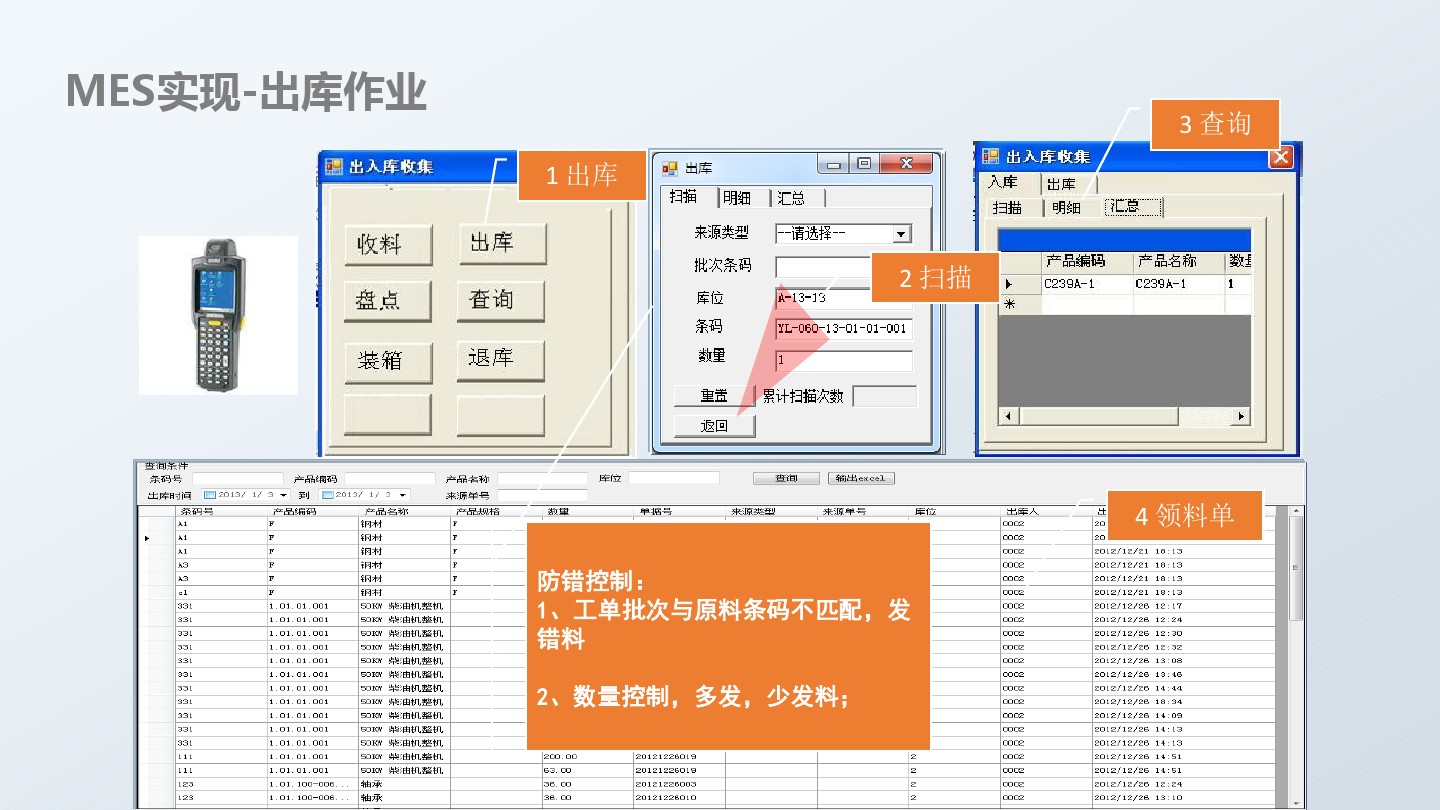Image resolution: width=1440 pixels, height=810 pixels.
Task: Click the 重置 button
Action: pos(713,396)
